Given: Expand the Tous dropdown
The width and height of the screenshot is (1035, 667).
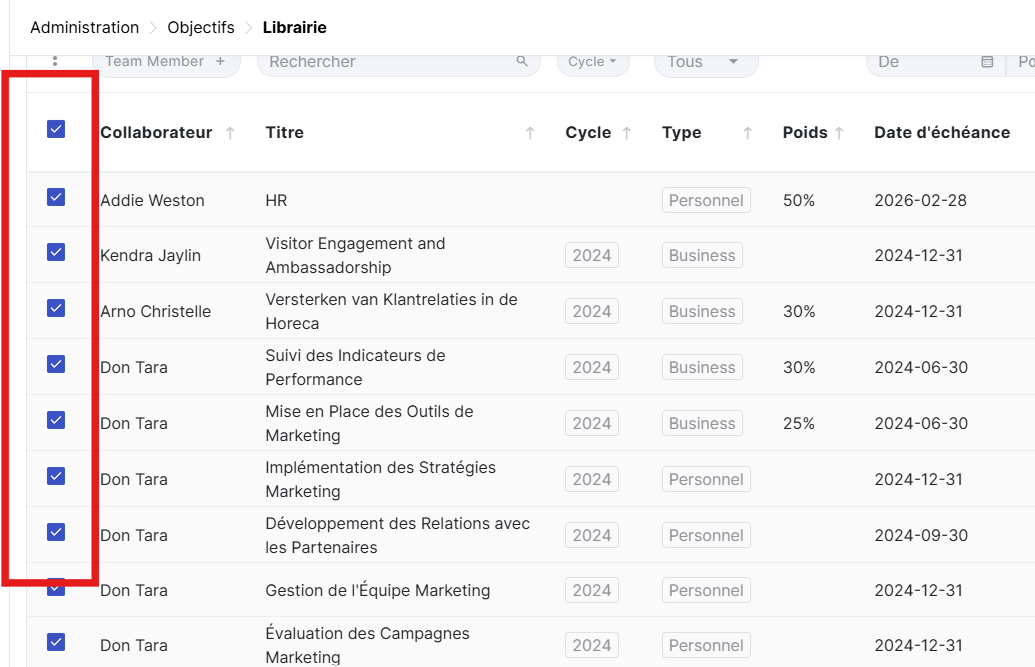Looking at the screenshot, I should [x=705, y=62].
